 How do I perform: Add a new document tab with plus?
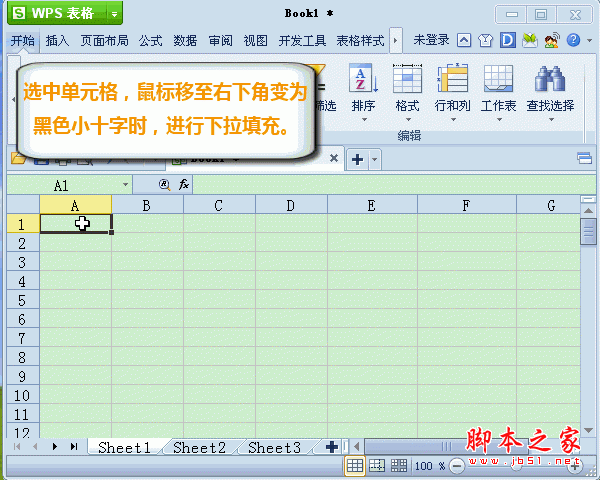point(357,159)
